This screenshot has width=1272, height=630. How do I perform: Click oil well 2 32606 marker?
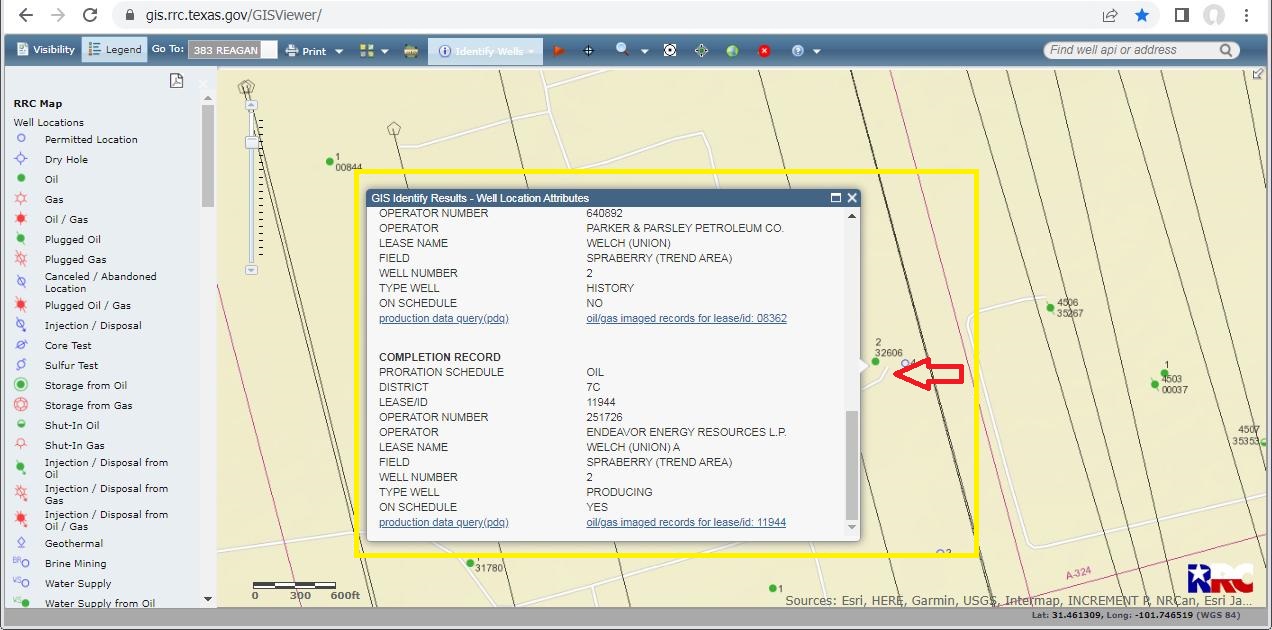(x=876, y=362)
